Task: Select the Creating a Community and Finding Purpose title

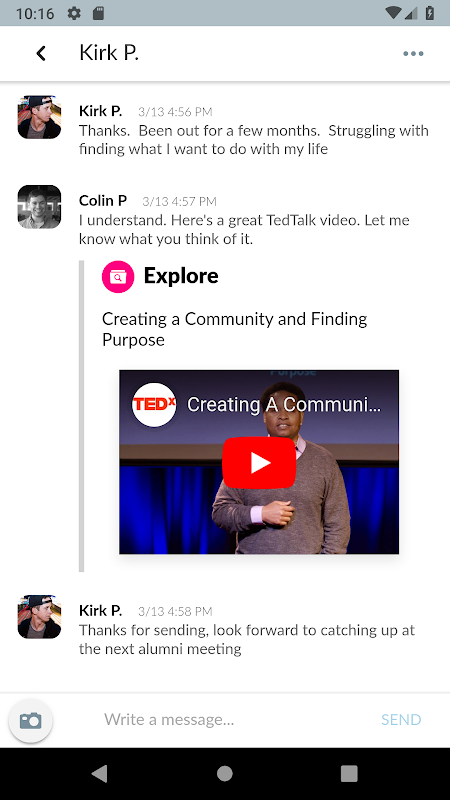Action: [234, 329]
